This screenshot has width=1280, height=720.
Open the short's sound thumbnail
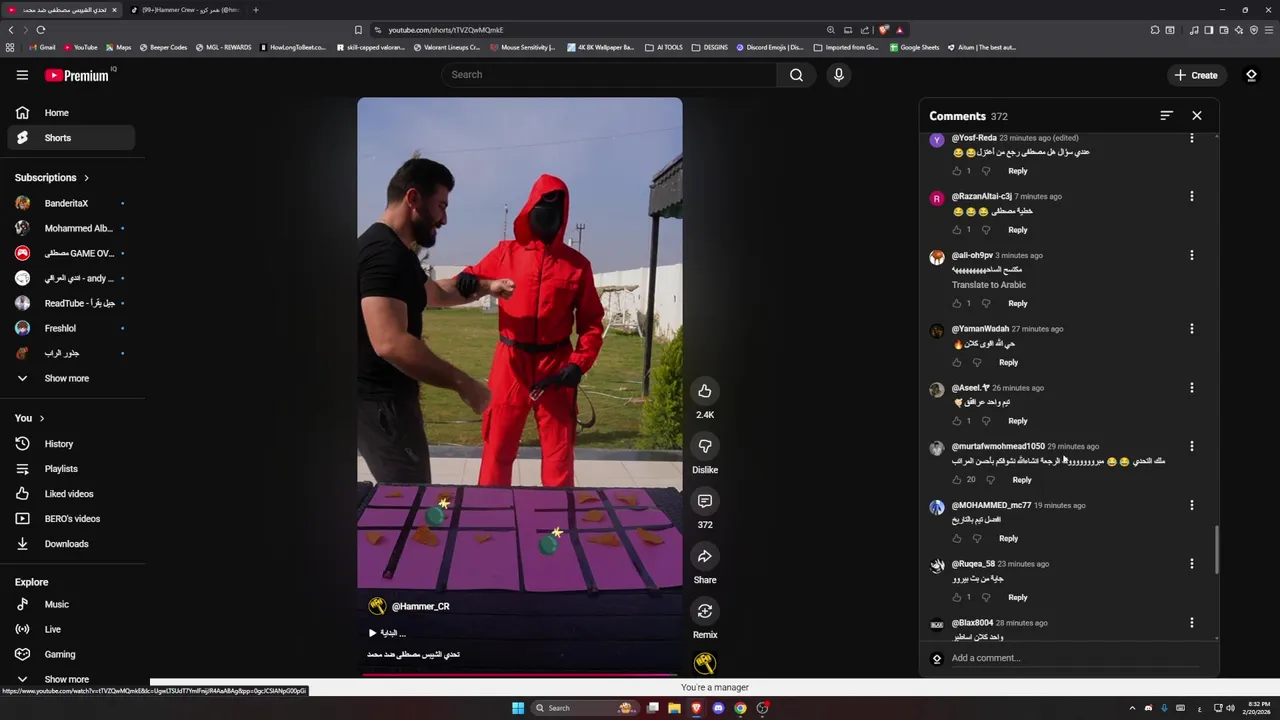[705, 663]
